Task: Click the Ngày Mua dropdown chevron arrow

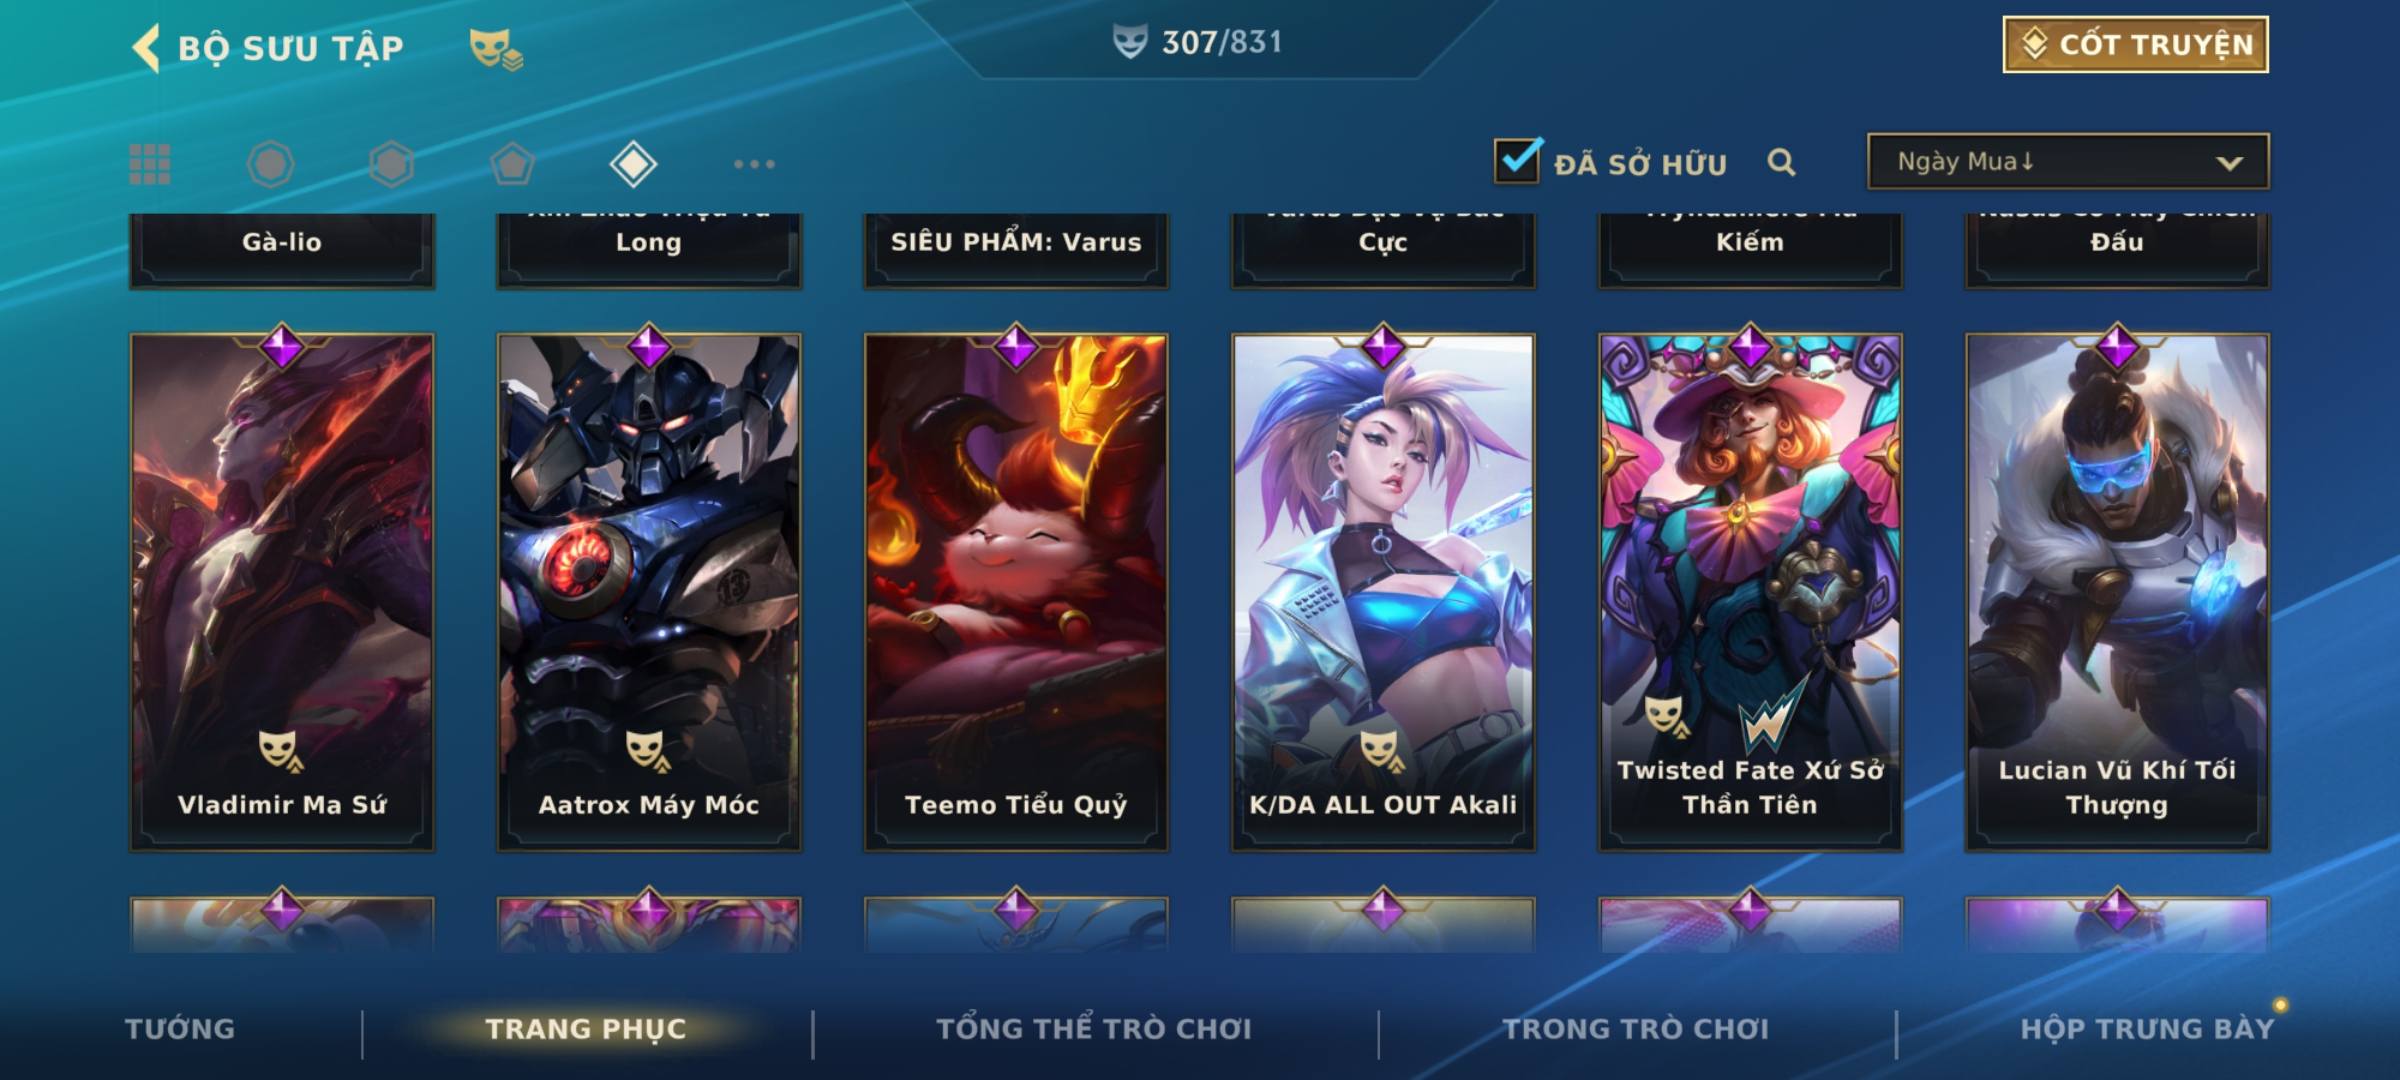Action: point(2229,163)
